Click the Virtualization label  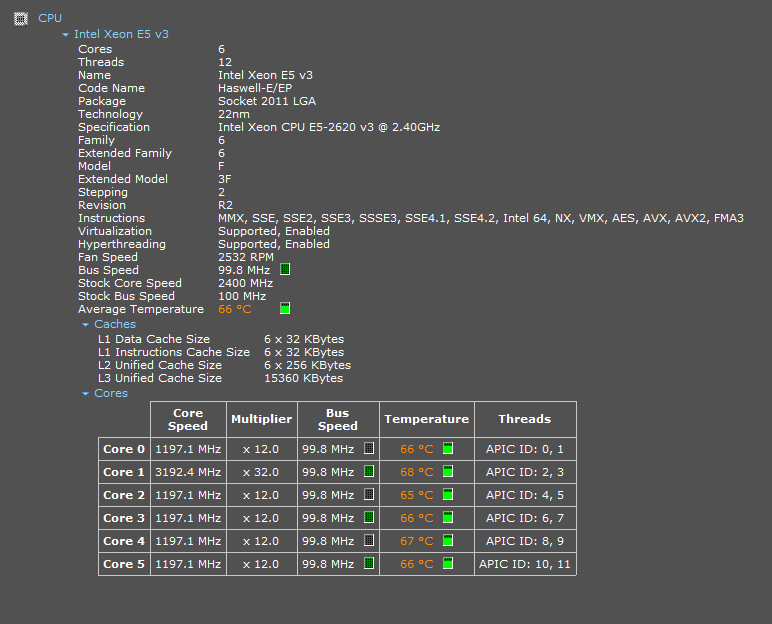[x=115, y=231]
